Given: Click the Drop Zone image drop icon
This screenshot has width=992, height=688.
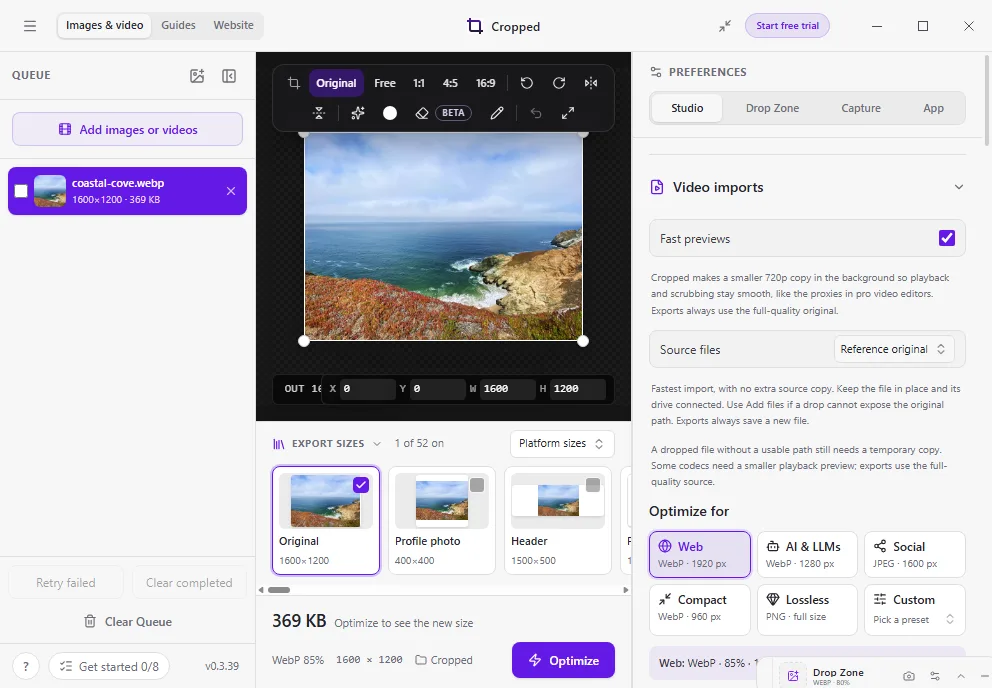Looking at the screenshot, I should pos(793,676).
